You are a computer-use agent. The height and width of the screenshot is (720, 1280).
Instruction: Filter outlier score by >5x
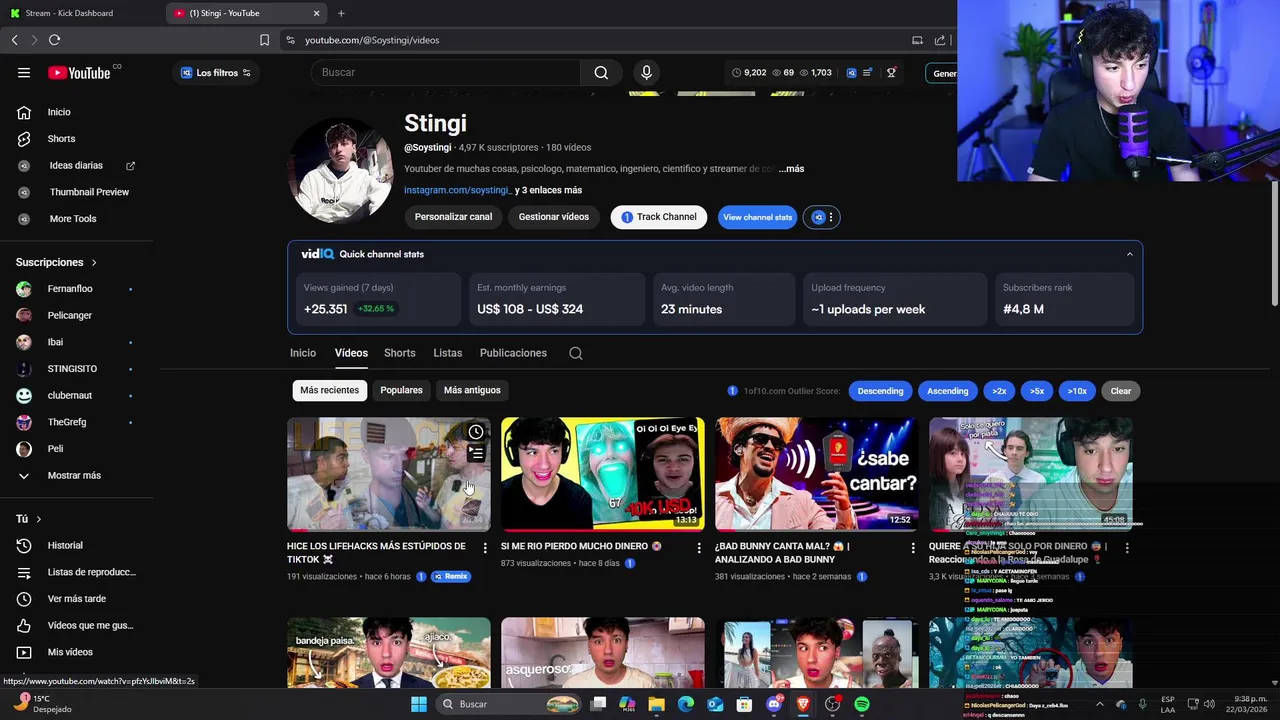pos(1037,391)
